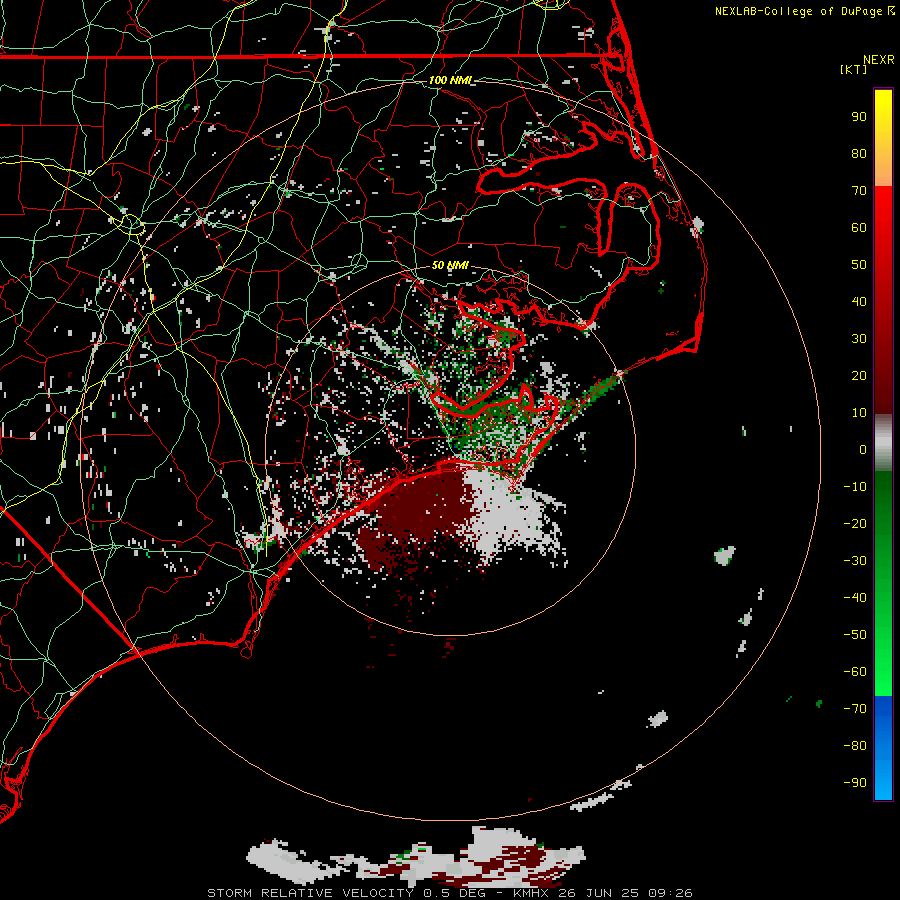Viewport: 900px width, 900px height.
Task: Click the -90 value on the velocity scale
Action: 855,783
